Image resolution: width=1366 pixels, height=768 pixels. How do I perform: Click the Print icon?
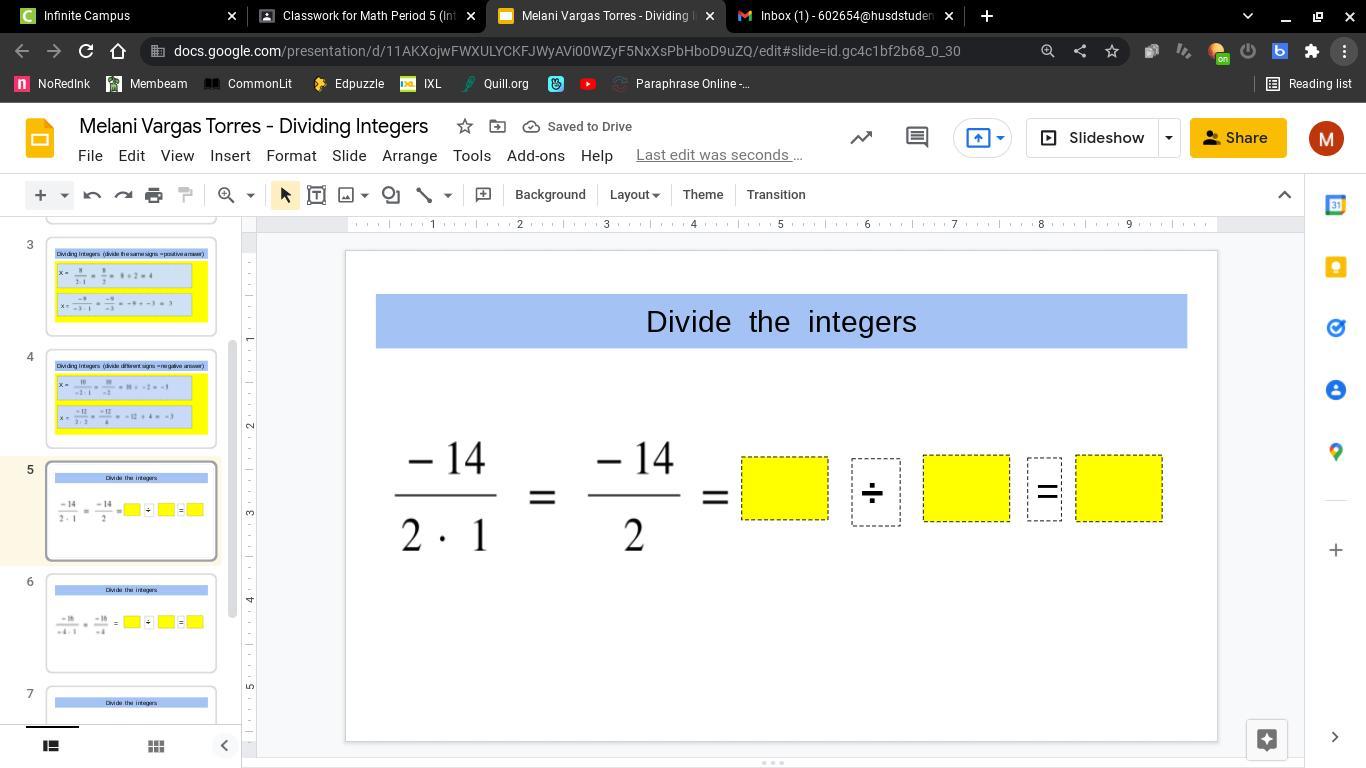(x=153, y=195)
